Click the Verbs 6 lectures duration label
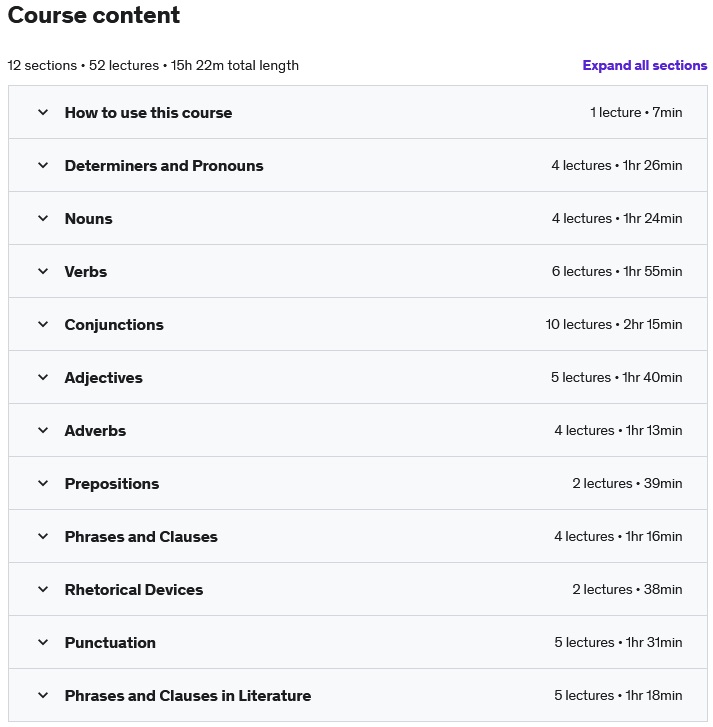The width and height of the screenshot is (713, 727). 617,271
